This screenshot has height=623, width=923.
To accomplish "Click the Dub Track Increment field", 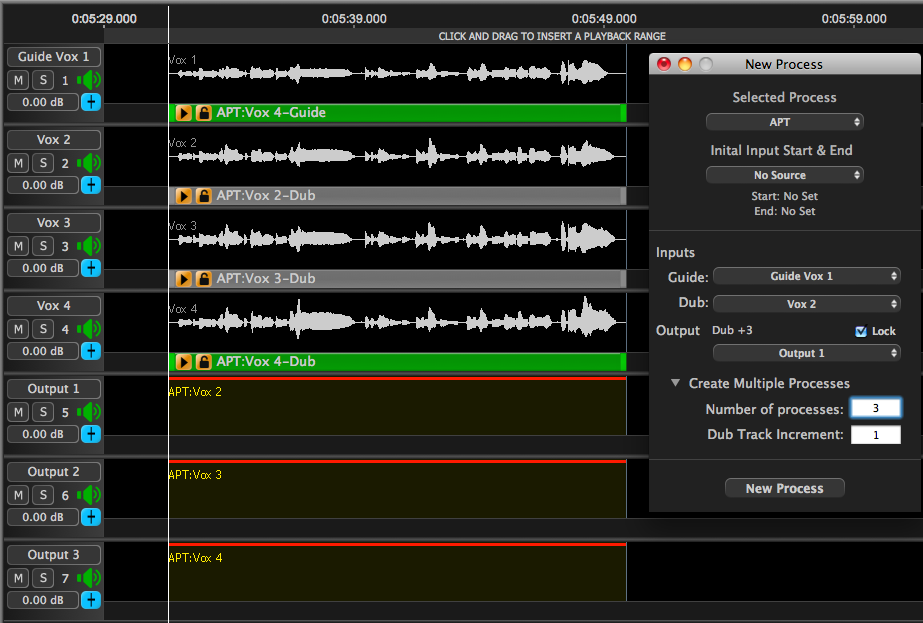I will click(875, 435).
